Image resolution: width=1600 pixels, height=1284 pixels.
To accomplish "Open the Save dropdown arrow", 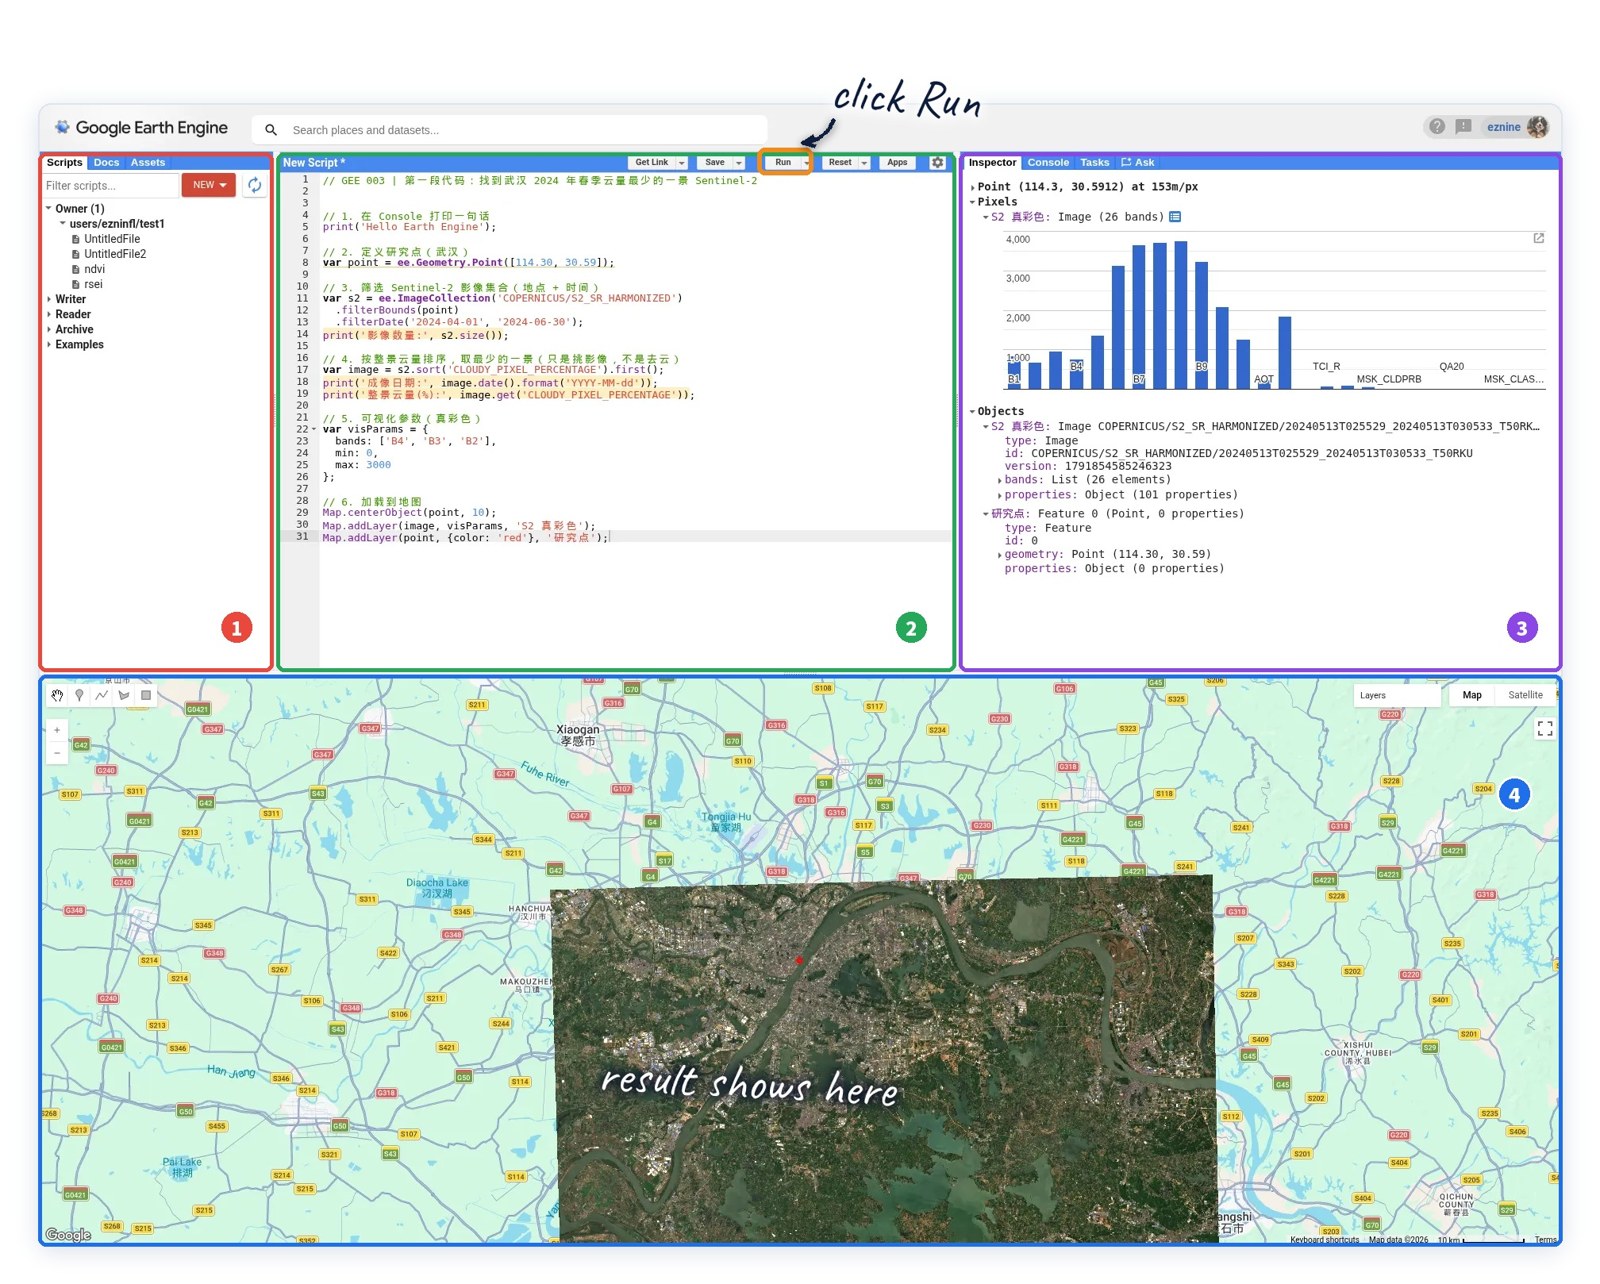I will click(739, 163).
